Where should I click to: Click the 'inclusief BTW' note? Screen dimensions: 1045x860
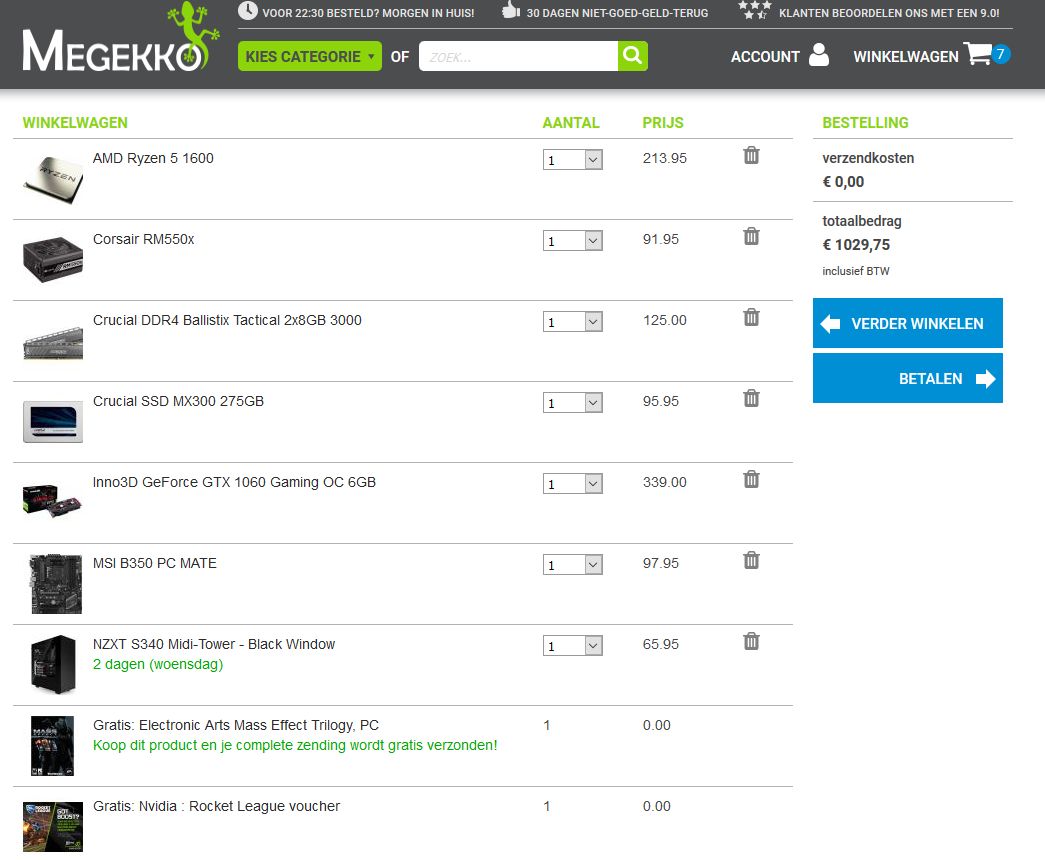click(856, 271)
